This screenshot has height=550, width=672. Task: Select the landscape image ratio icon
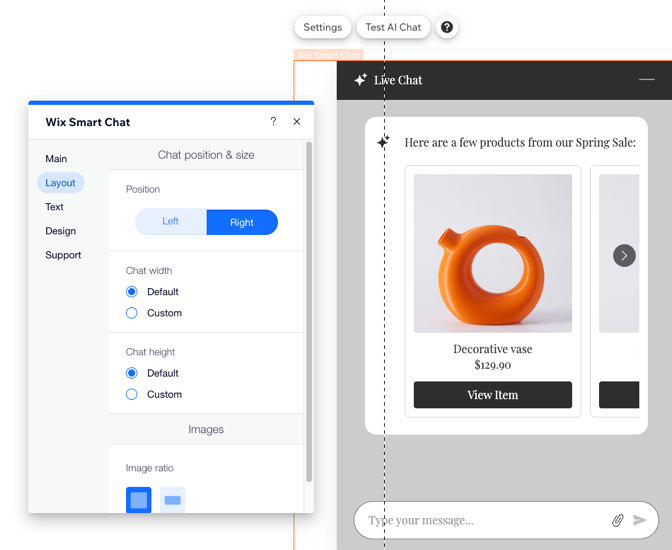(173, 500)
